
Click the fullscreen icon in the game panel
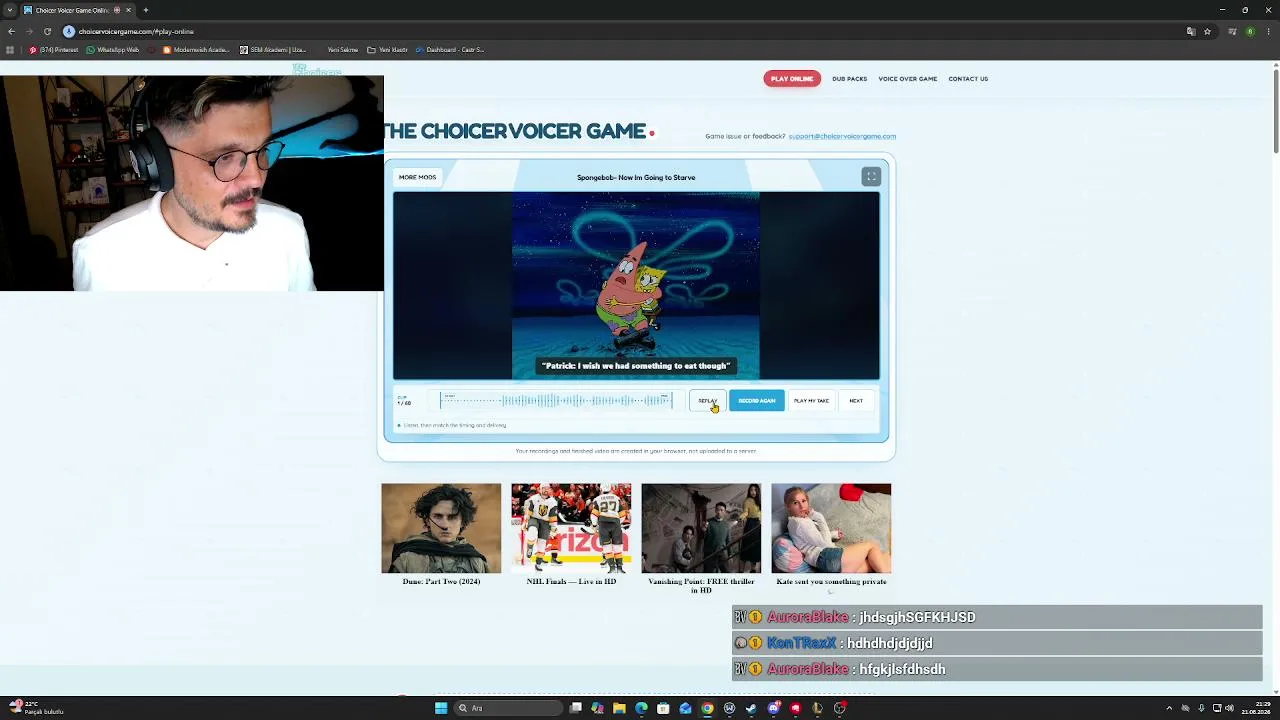point(871,177)
